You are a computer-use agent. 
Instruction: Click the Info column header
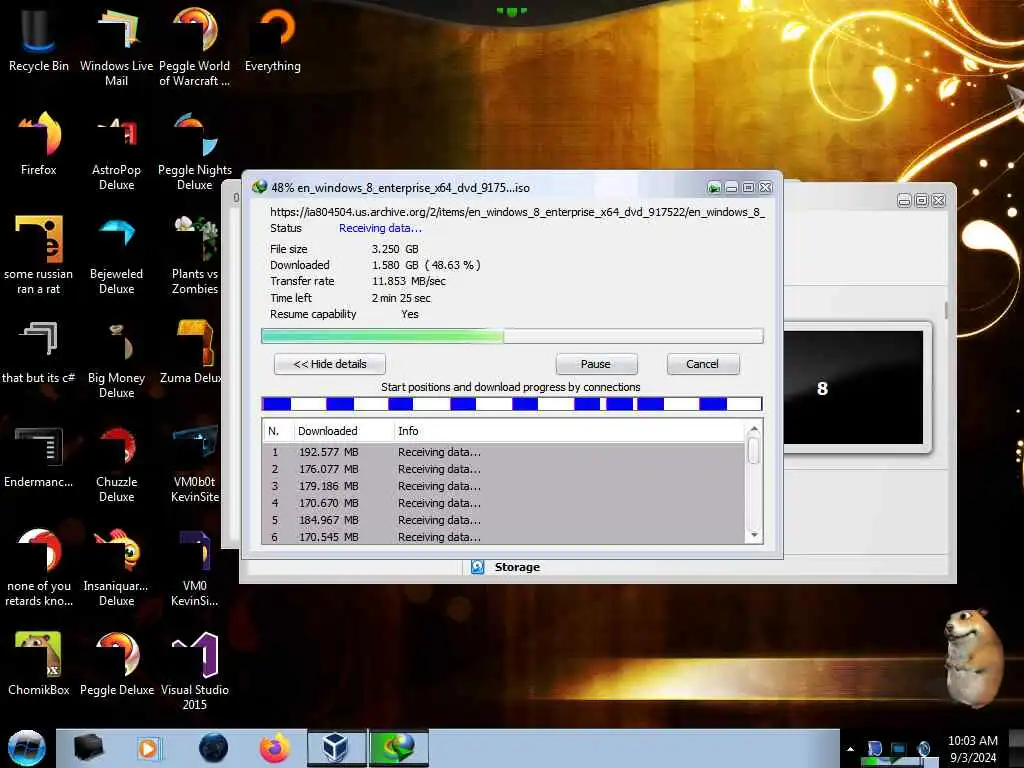tap(569, 431)
